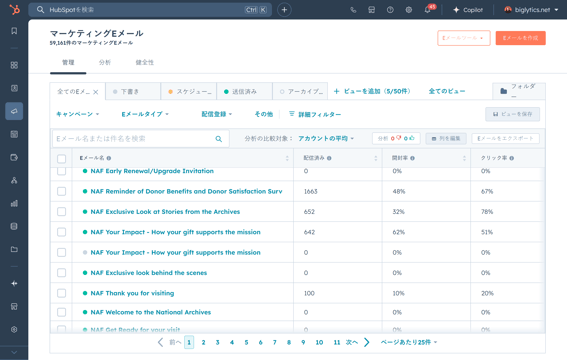Open 詳細フィルター
567x360 pixels.
[x=315, y=114]
